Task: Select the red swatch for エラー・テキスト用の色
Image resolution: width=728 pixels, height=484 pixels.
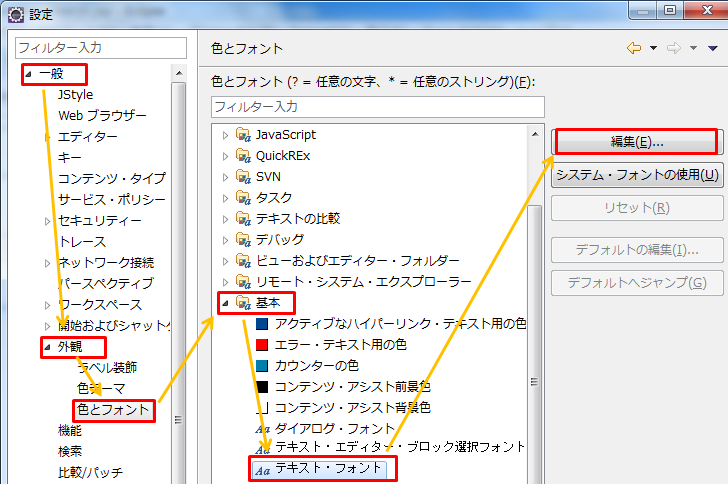Action: pyautogui.click(x=262, y=345)
